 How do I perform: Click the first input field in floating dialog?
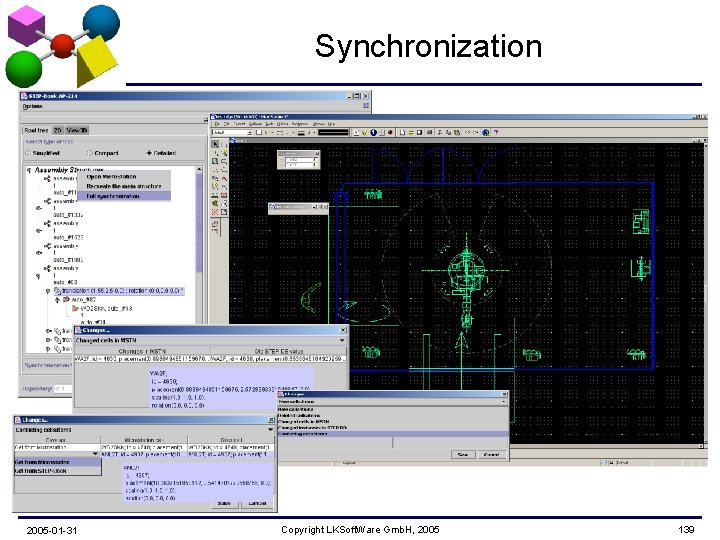(x=298, y=159)
